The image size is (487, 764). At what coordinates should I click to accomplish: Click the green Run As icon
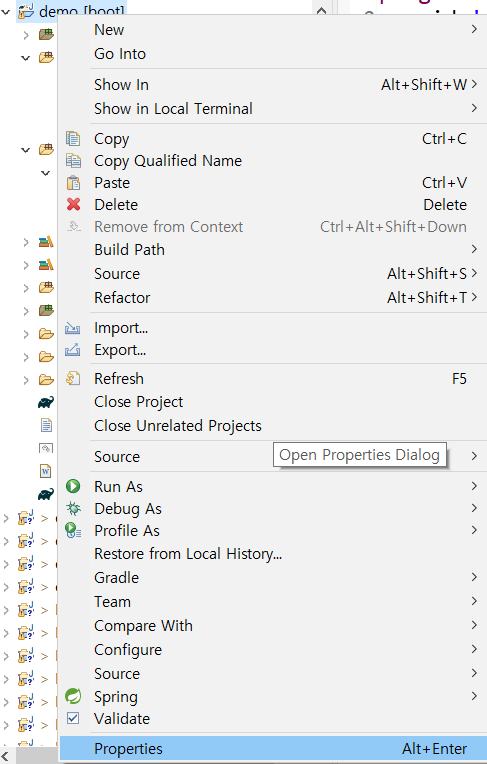pyautogui.click(x=73, y=486)
